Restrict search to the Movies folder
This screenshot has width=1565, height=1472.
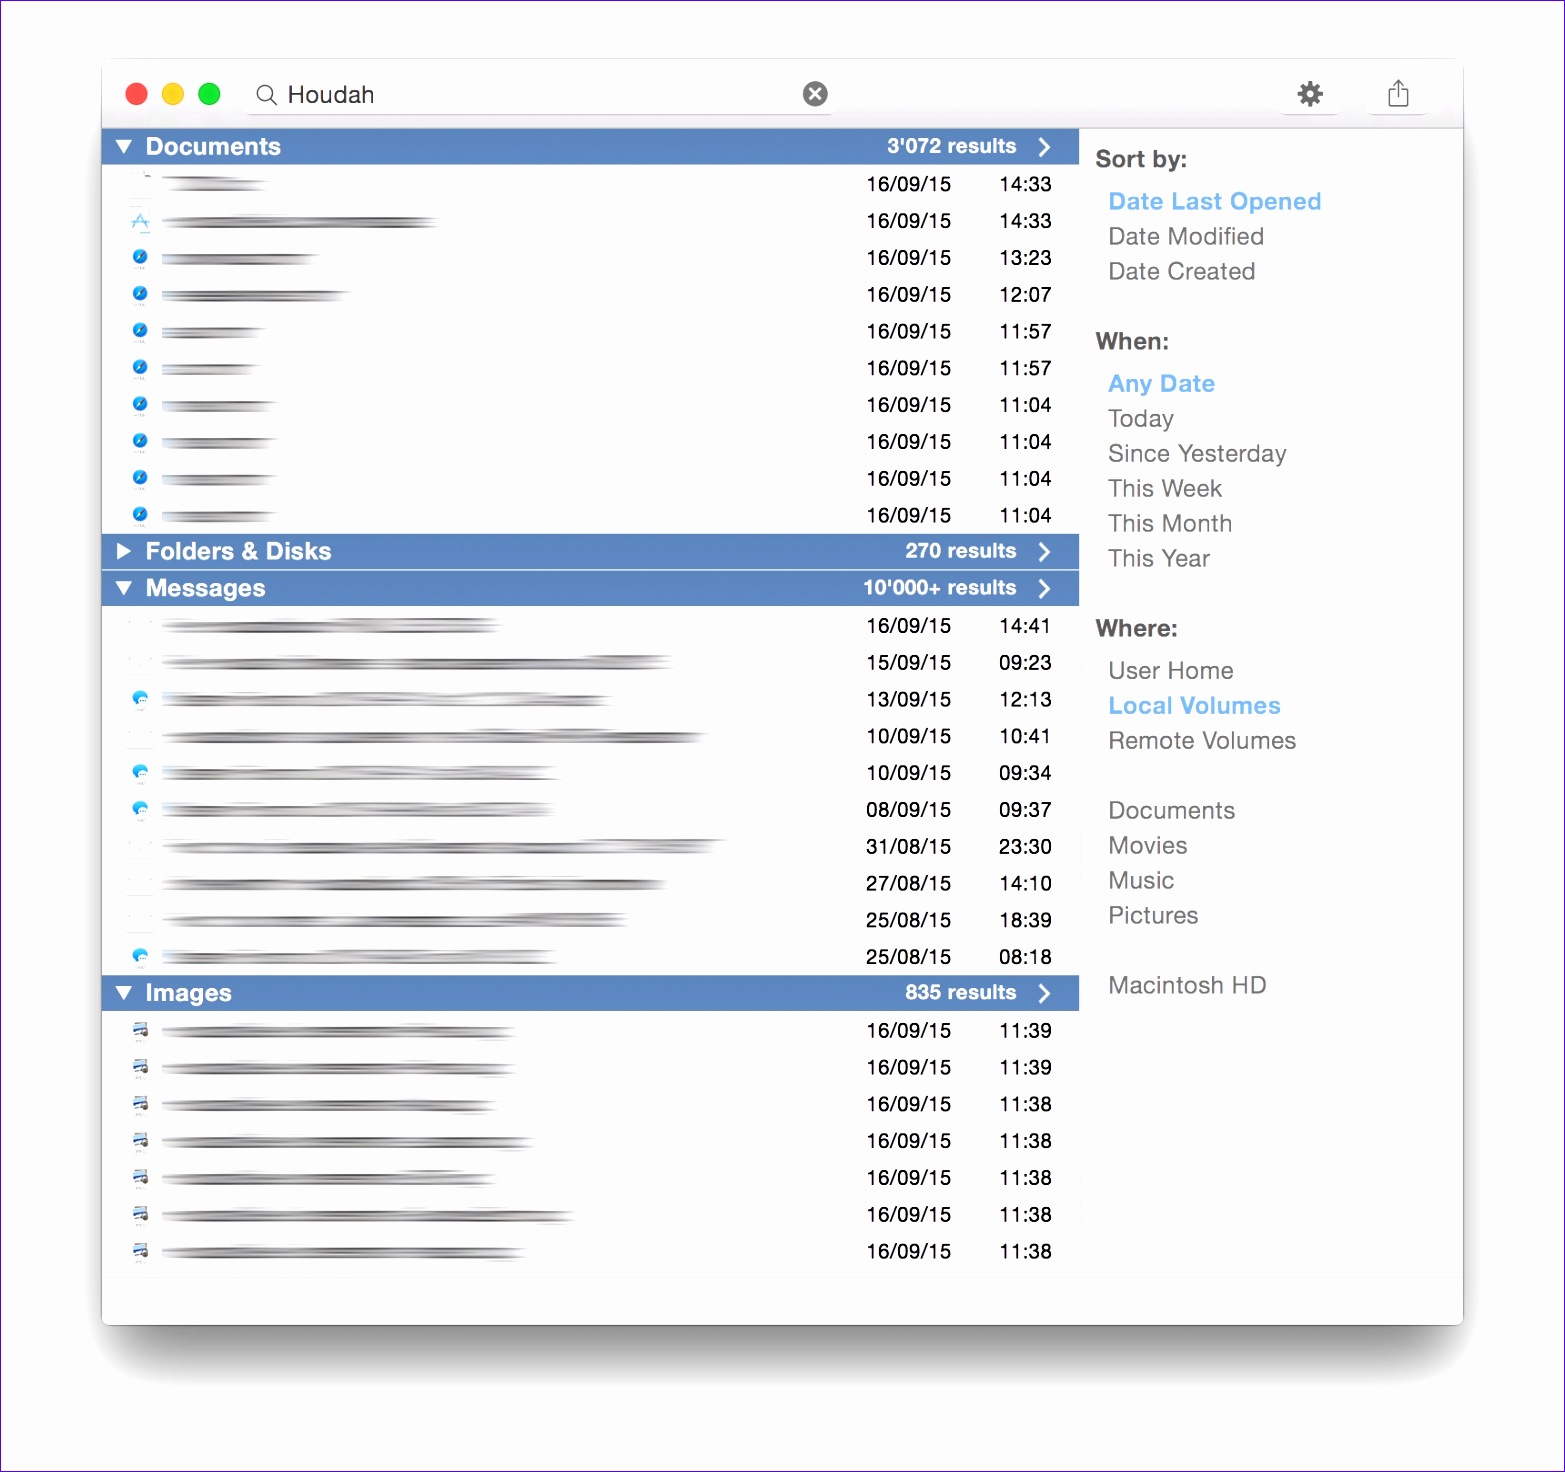click(1148, 846)
